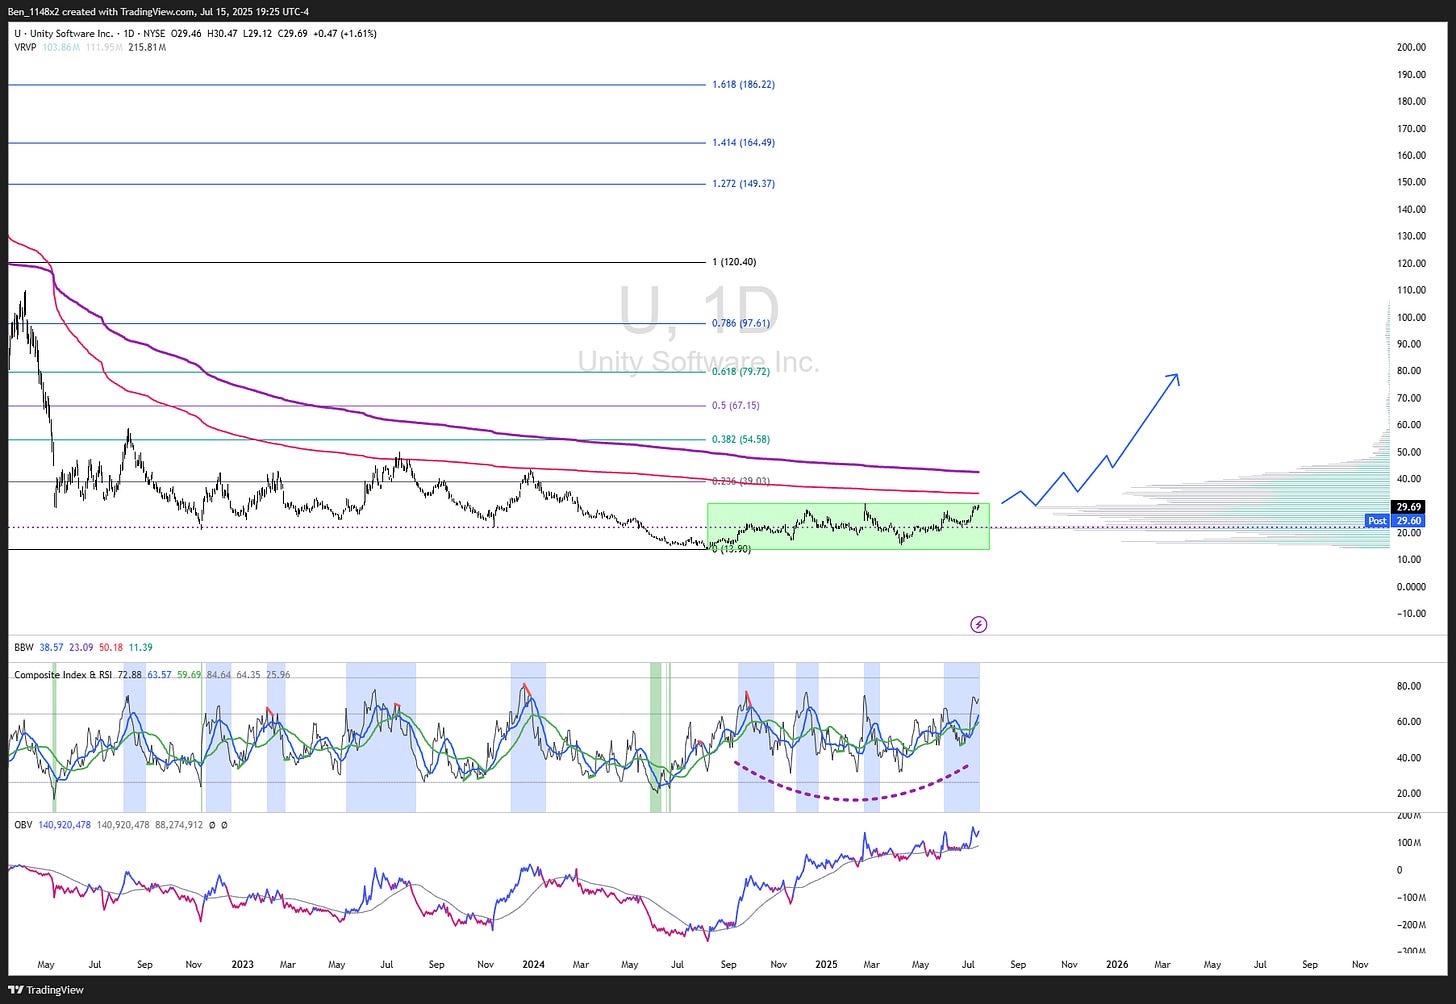The width and height of the screenshot is (1456, 1004).
Task: Click the VRVP indicator label
Action: [x=25, y=47]
